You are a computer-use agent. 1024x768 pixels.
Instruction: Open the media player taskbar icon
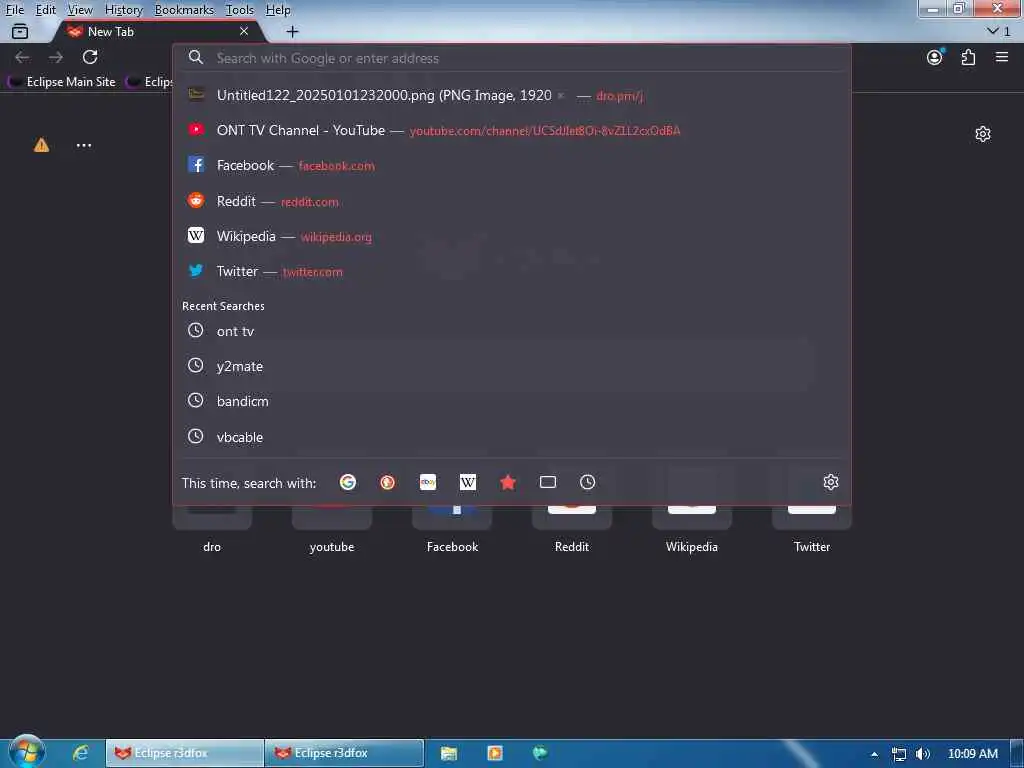(495, 753)
